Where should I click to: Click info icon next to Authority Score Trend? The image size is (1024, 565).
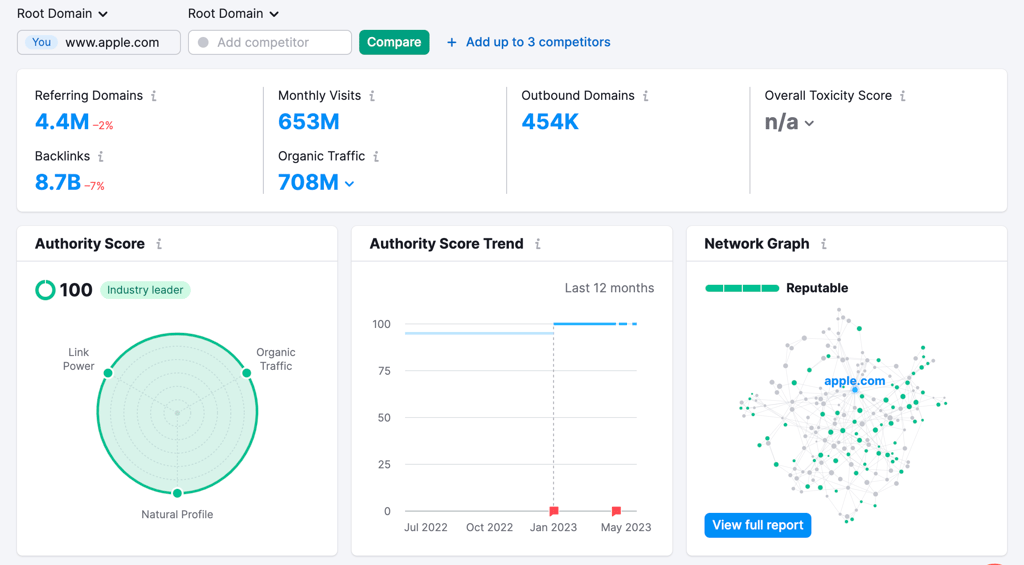click(538, 244)
